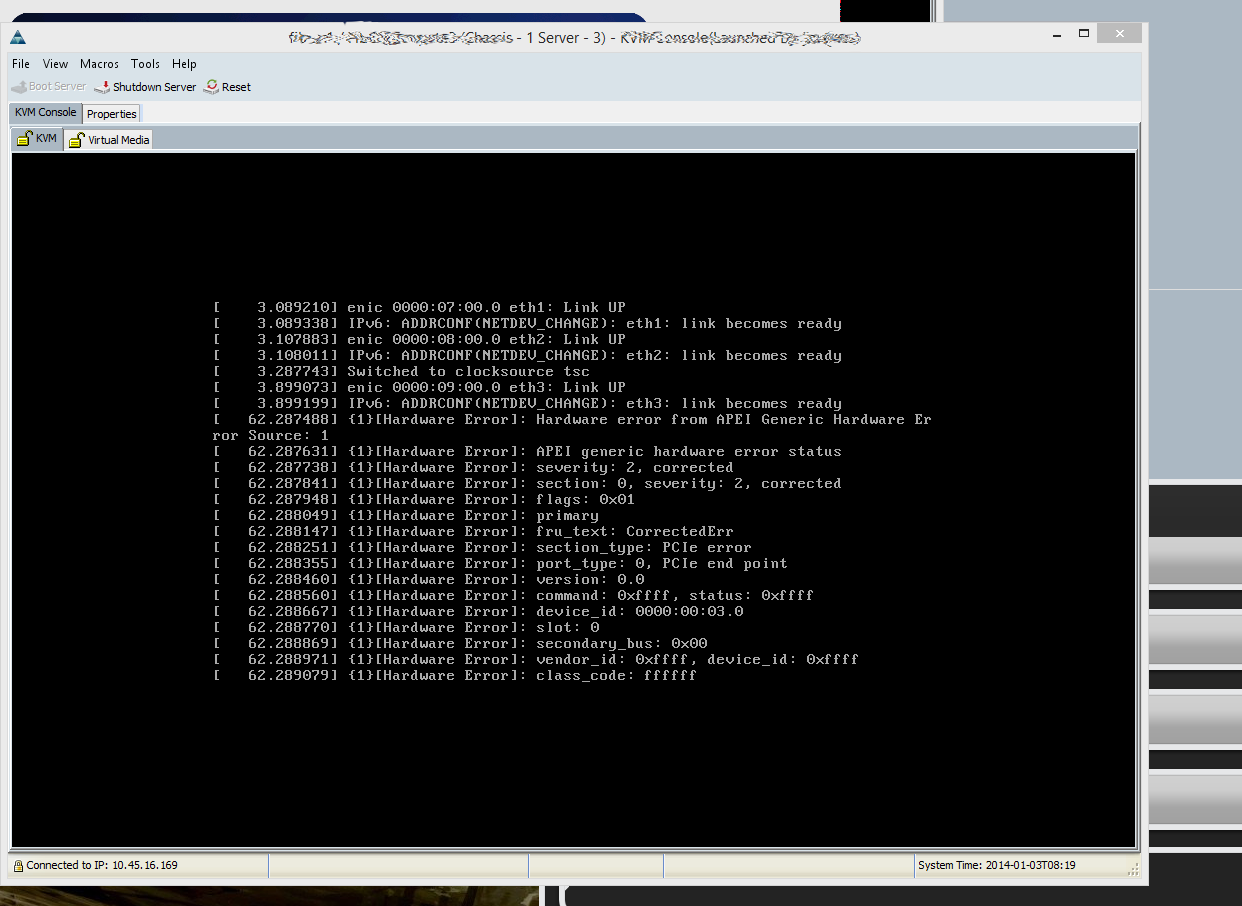Click the window resize grip in status bar
This screenshot has width=1242, height=906.
coord(1133,869)
